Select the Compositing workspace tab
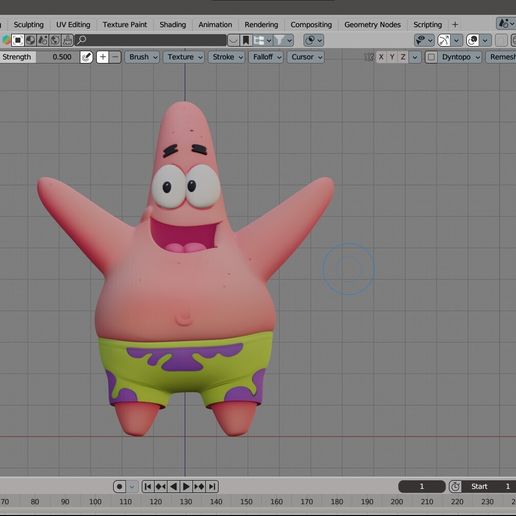The width and height of the screenshot is (516, 516). point(311,25)
